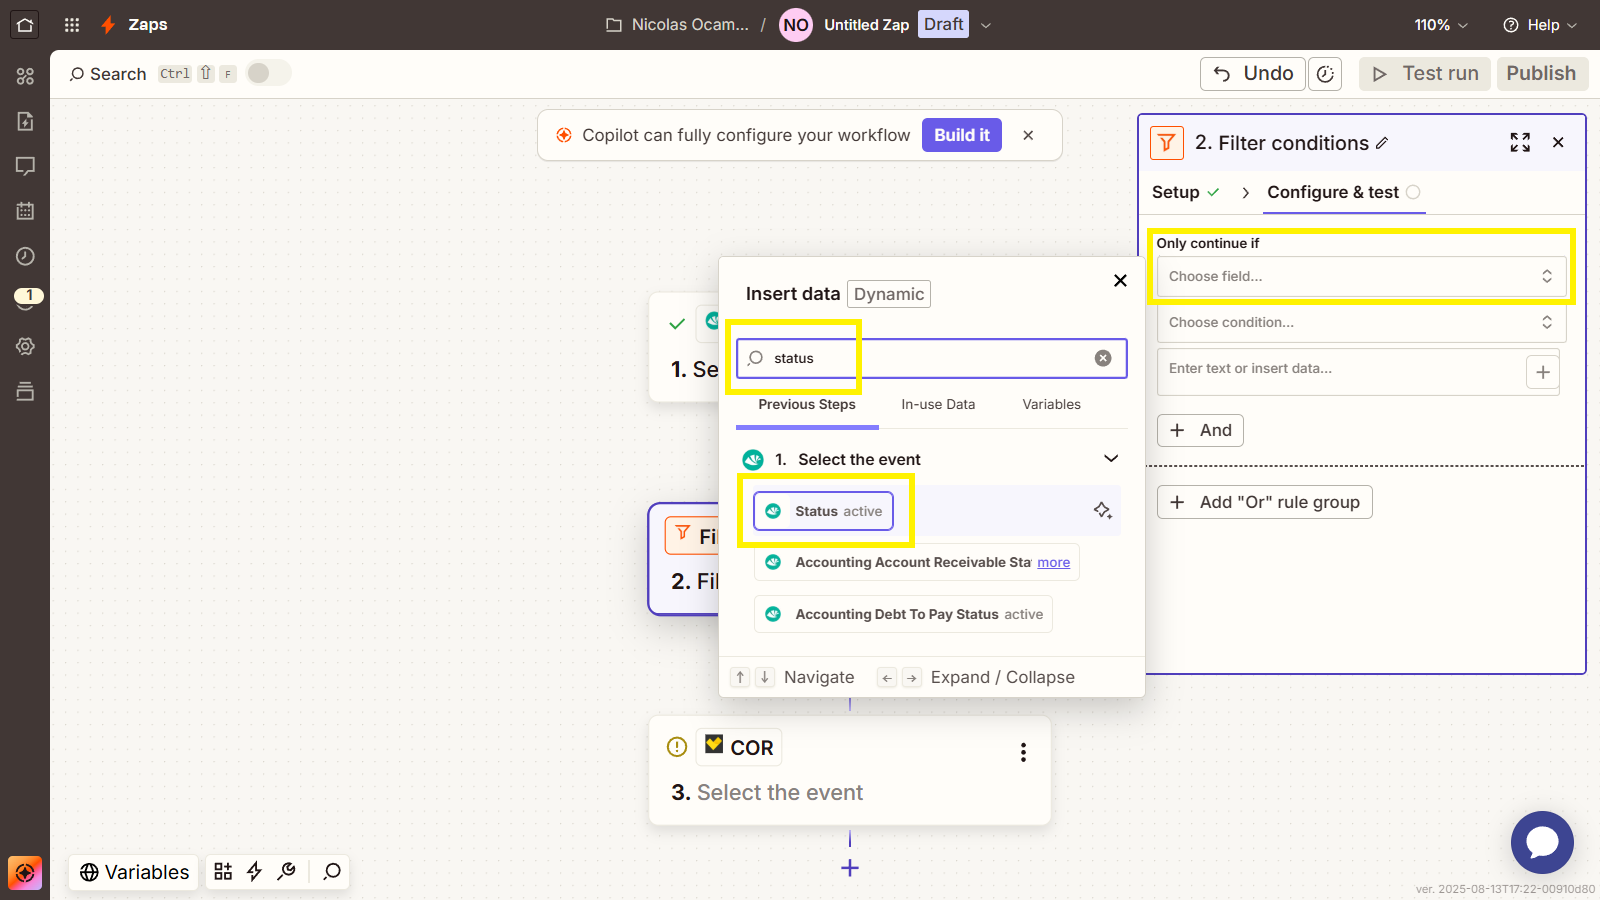Open the sidebar history clock icon
Viewport: 1600px width, 900px height.
click(25, 256)
